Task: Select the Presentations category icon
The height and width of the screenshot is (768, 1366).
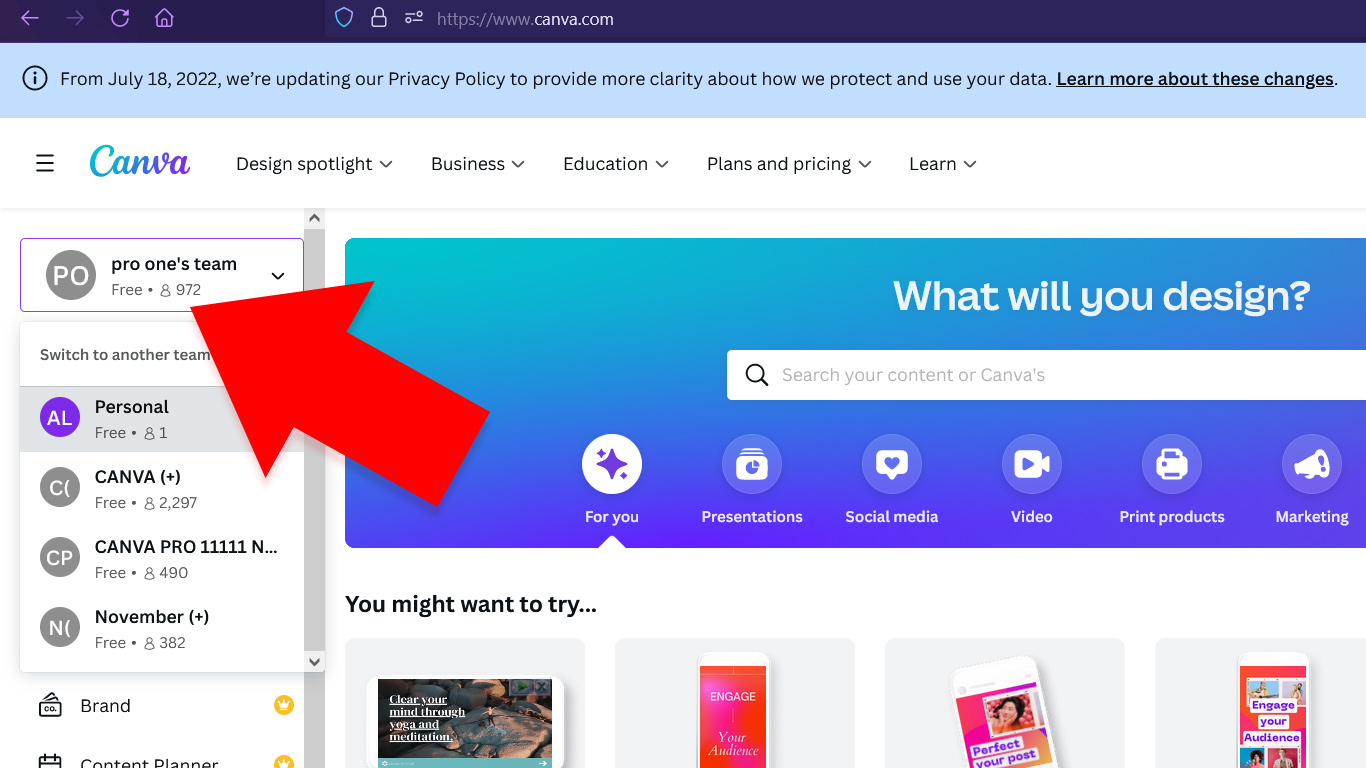Action: (752, 464)
